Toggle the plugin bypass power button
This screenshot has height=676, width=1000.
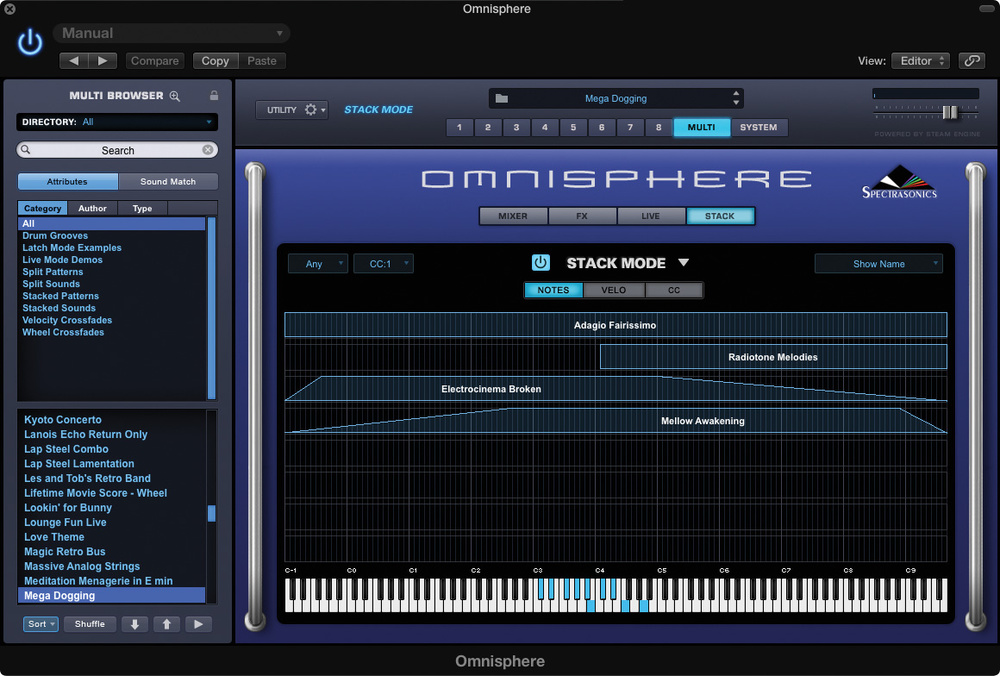29,42
